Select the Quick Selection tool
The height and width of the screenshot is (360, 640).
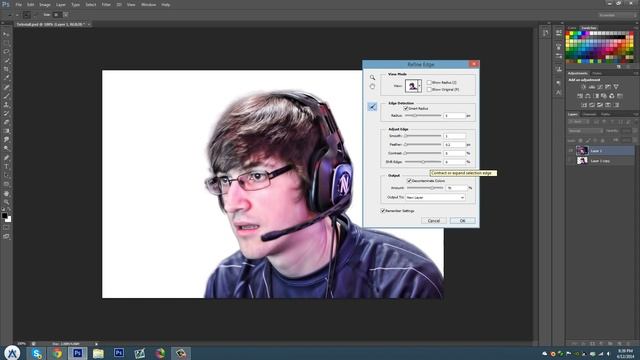coord(6,60)
